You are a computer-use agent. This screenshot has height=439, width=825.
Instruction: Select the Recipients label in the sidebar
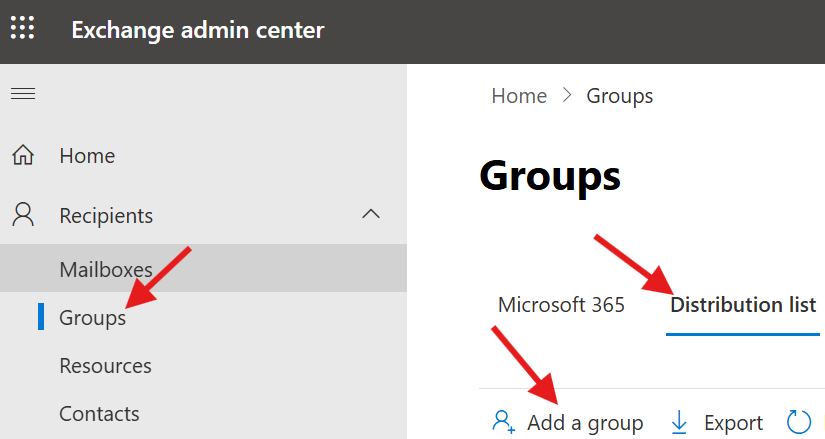coord(106,215)
